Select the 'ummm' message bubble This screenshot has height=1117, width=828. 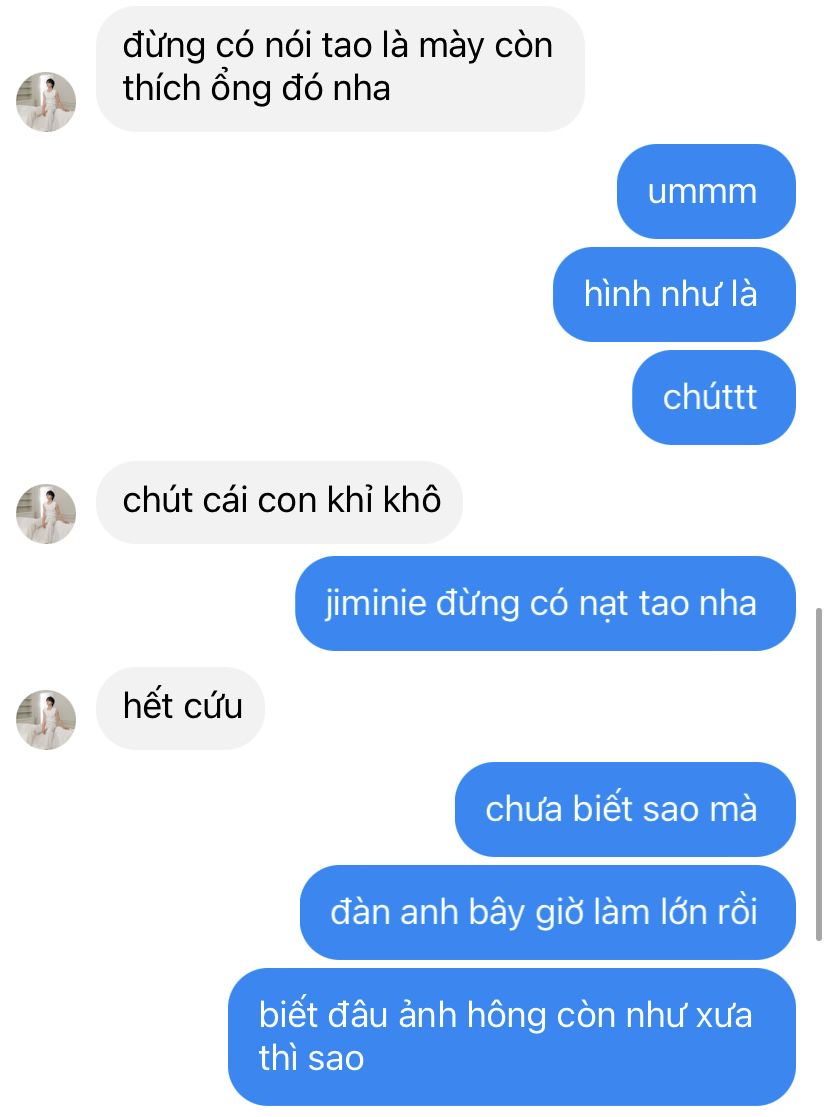[x=705, y=192]
